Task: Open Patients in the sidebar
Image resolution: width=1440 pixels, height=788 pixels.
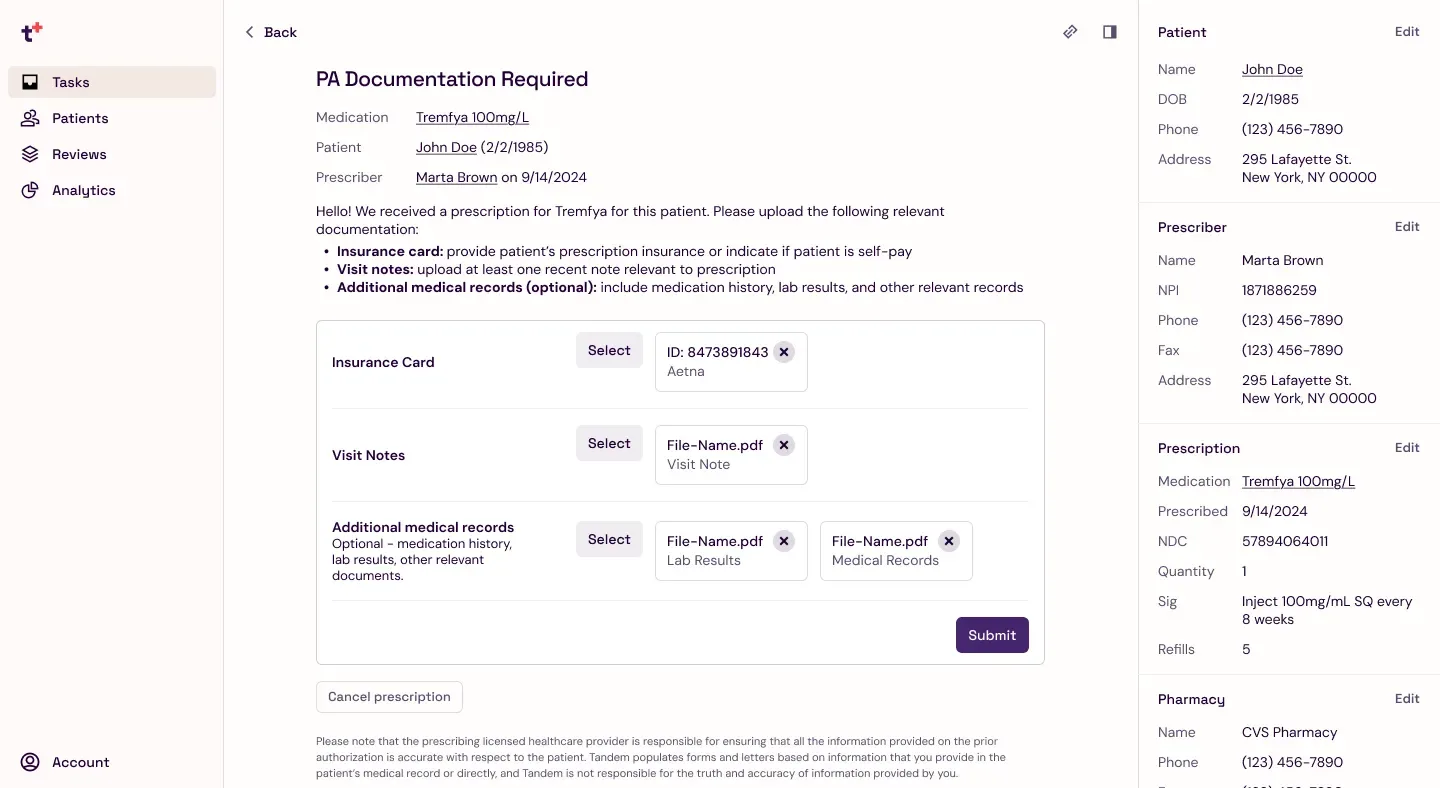Action: coord(80,118)
